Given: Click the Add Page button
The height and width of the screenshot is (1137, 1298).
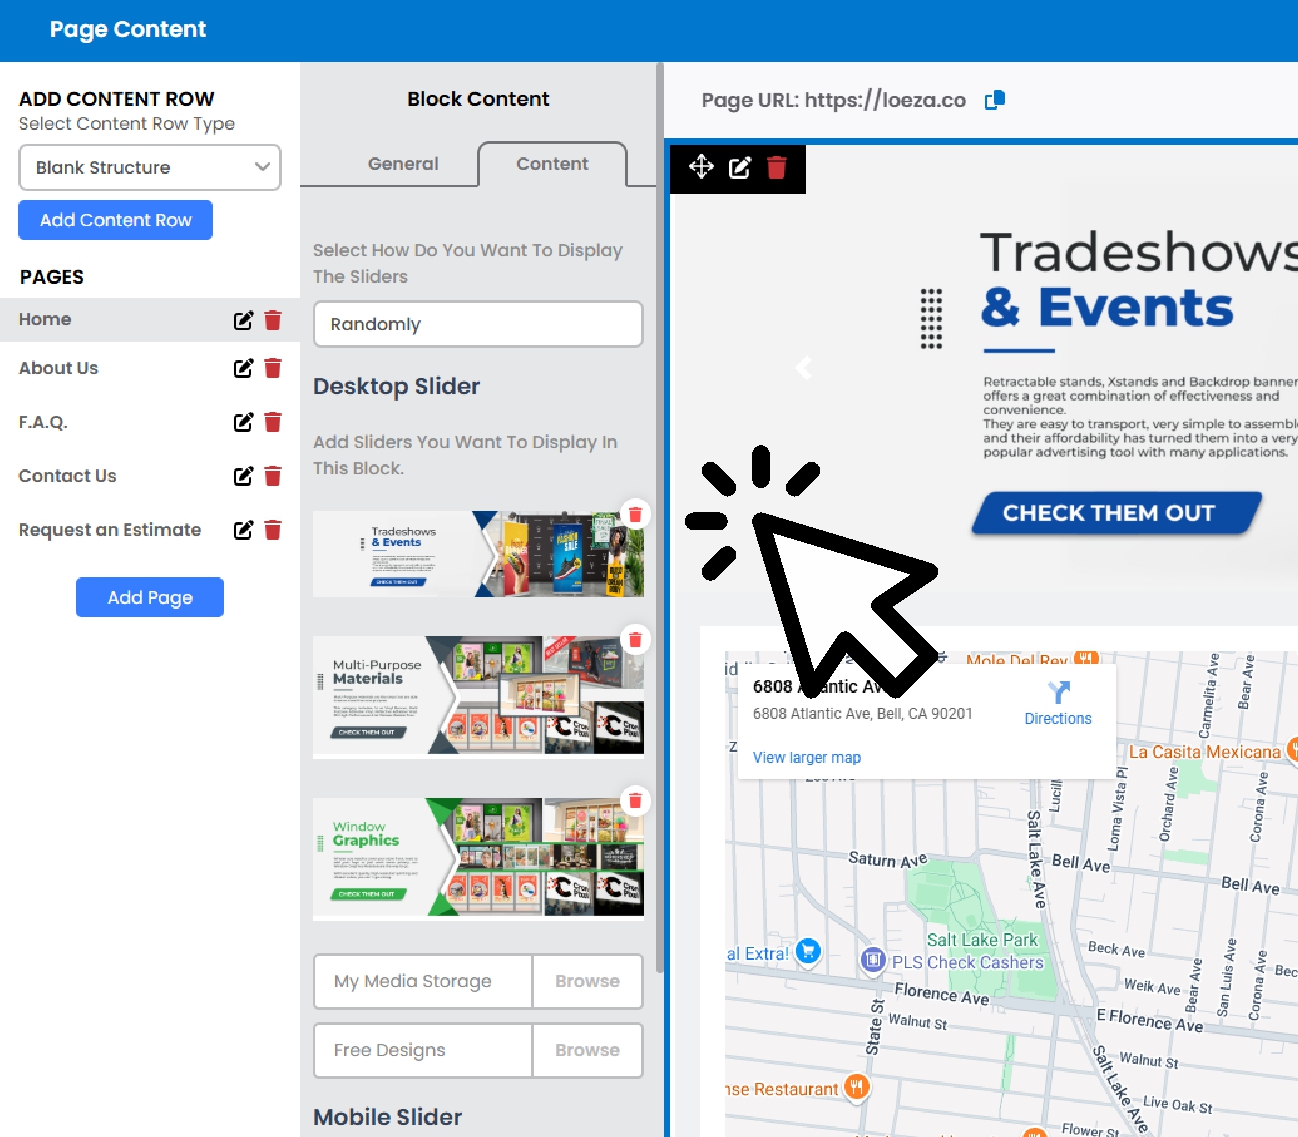Looking at the screenshot, I should pos(150,597).
